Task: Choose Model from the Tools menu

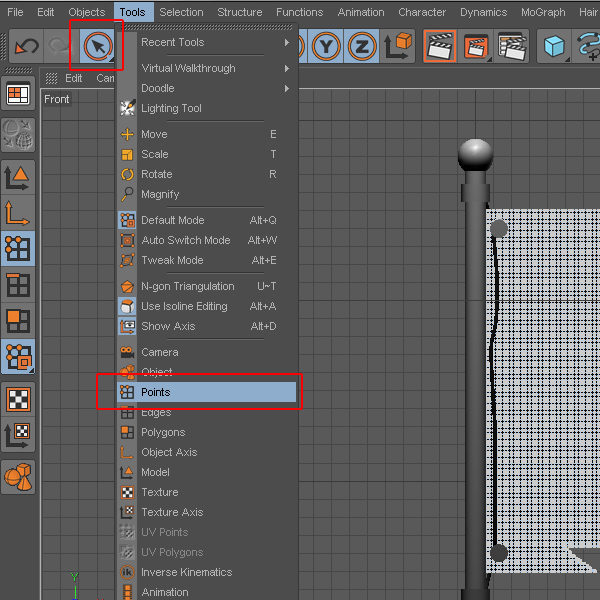Action: (207, 472)
